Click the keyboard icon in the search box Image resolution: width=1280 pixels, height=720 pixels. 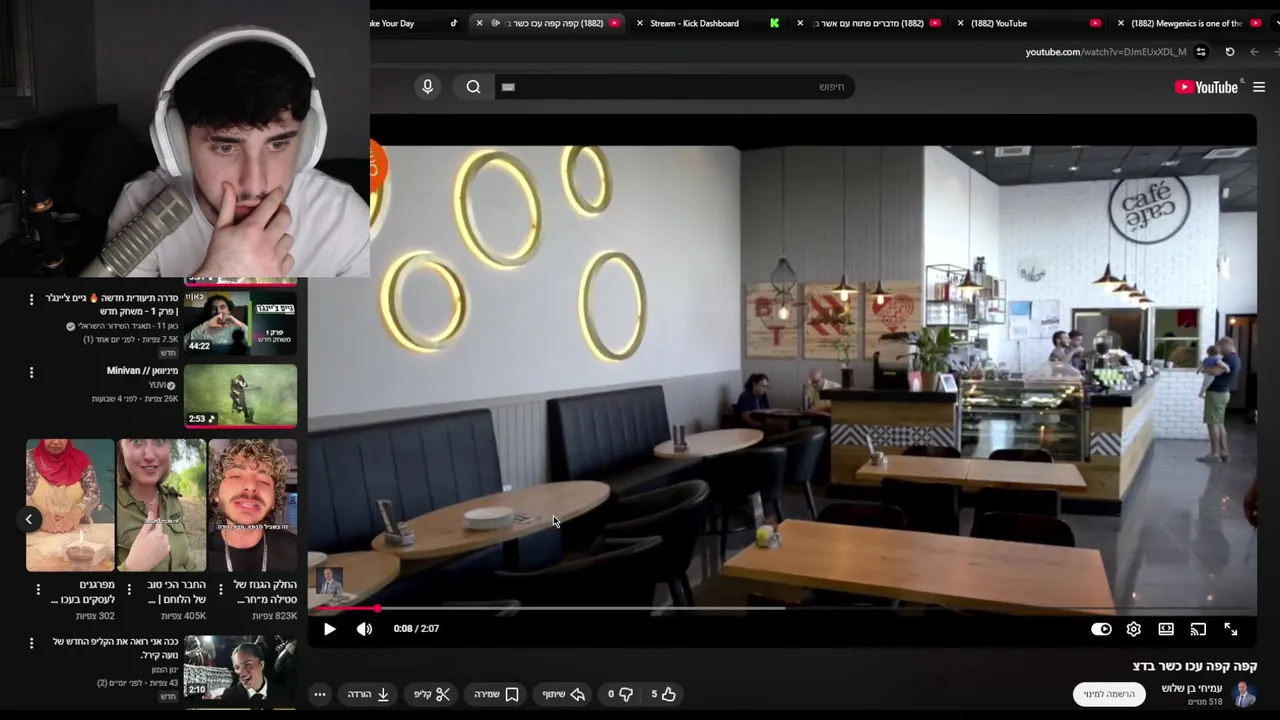(508, 87)
